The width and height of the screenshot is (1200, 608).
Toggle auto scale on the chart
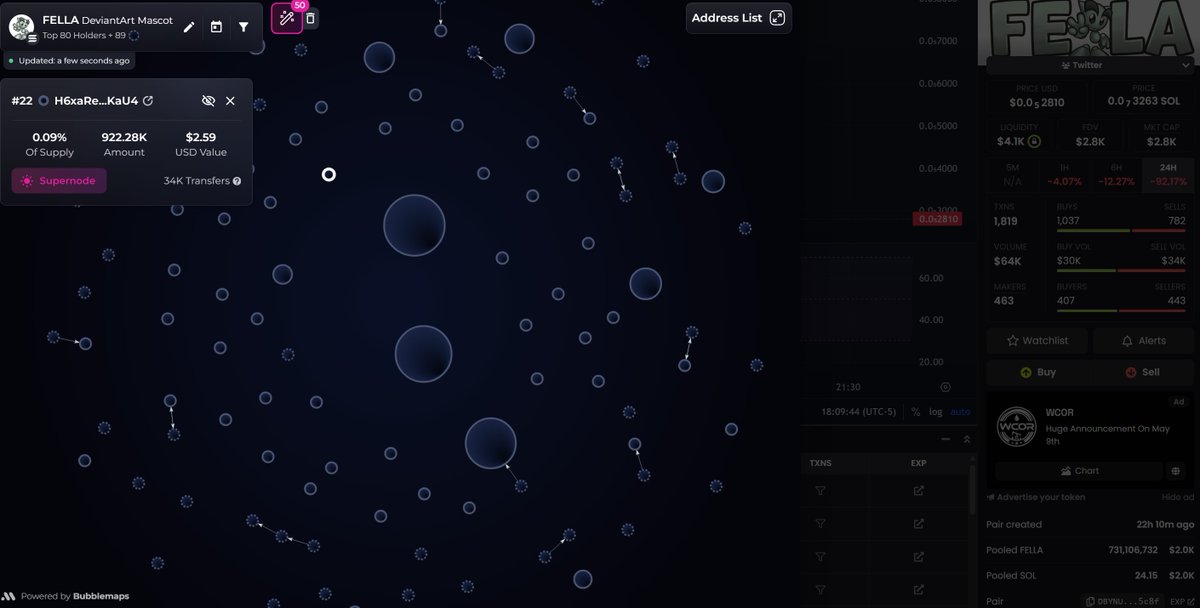tap(960, 411)
